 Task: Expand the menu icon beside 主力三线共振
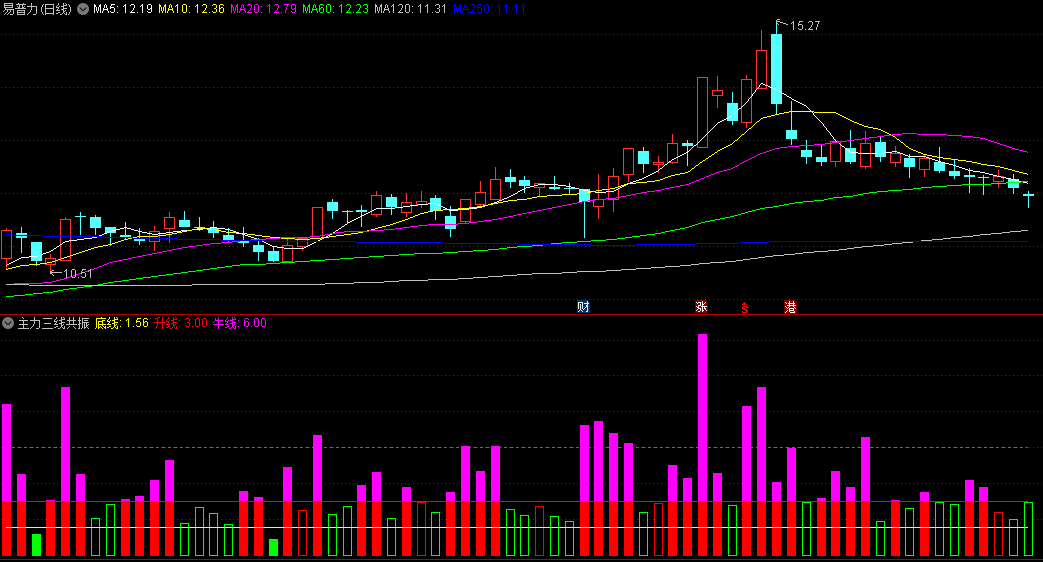(8, 323)
